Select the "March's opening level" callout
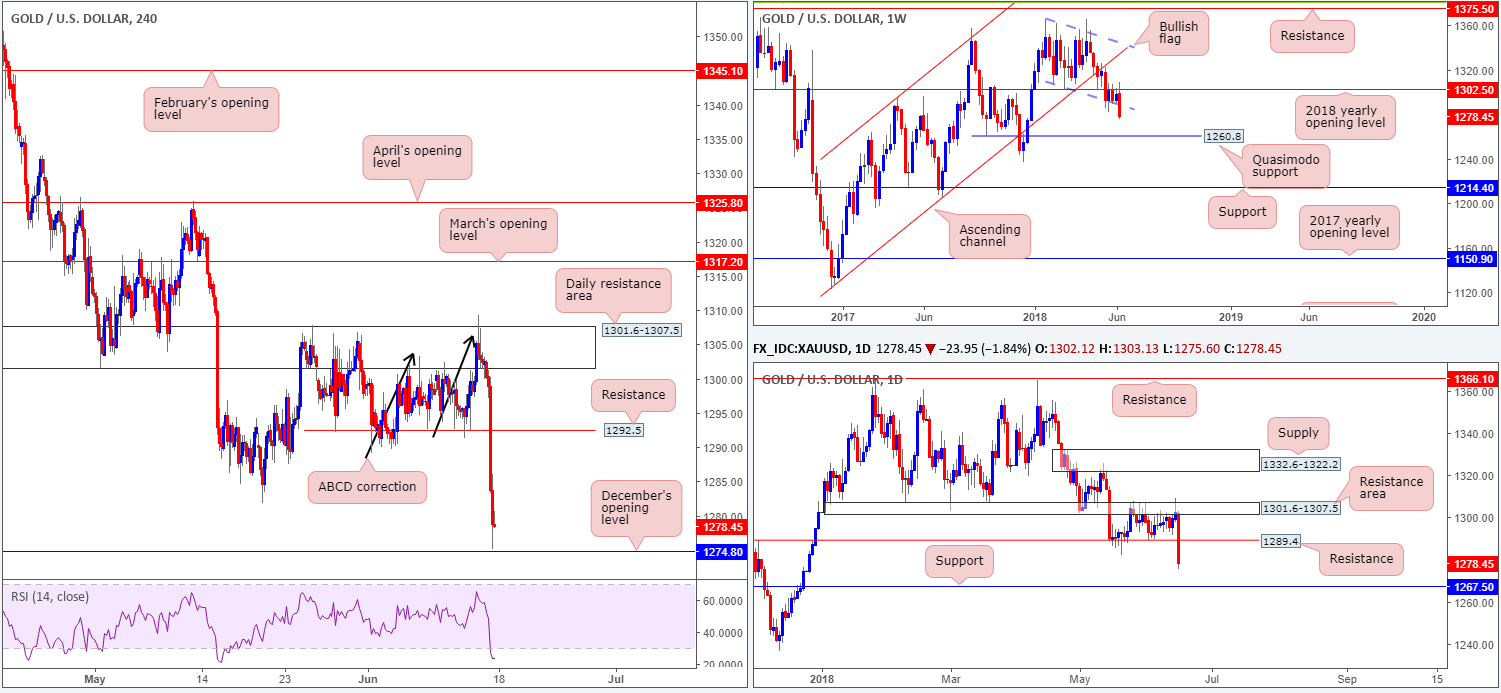Image resolution: width=1501 pixels, height=693 pixels. [x=498, y=231]
